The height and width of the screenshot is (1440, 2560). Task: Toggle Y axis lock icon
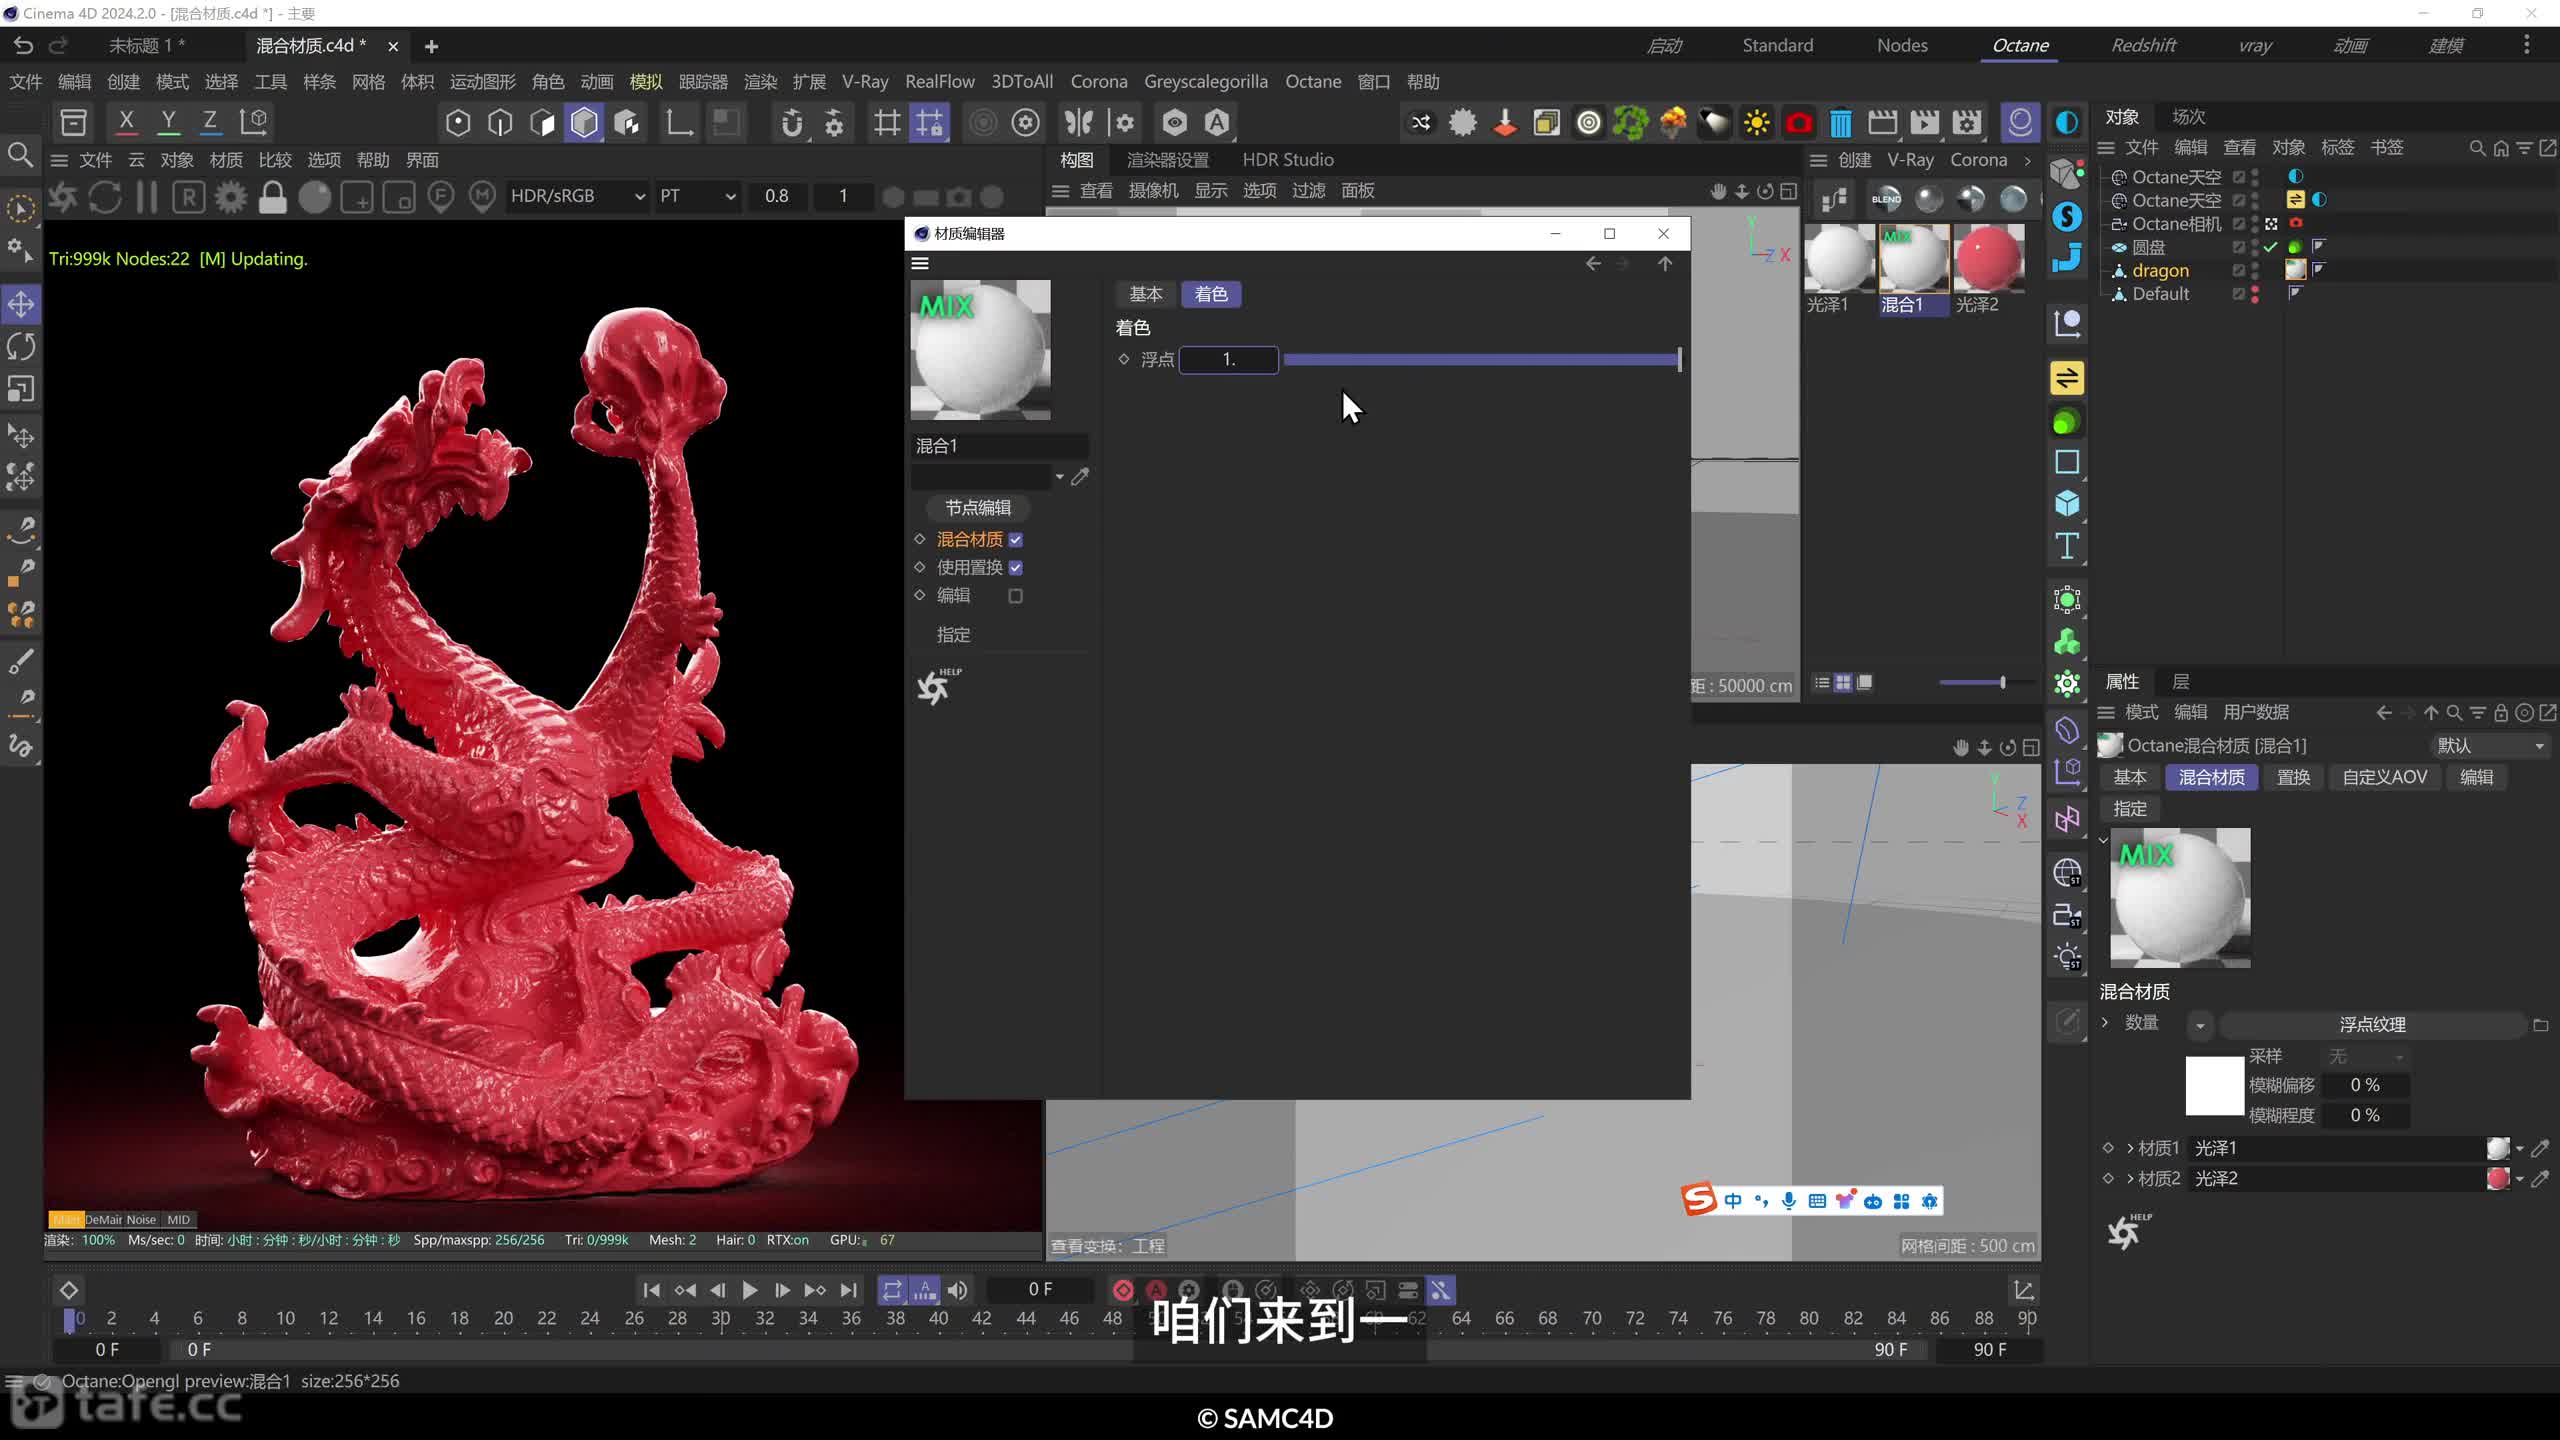tap(168, 122)
